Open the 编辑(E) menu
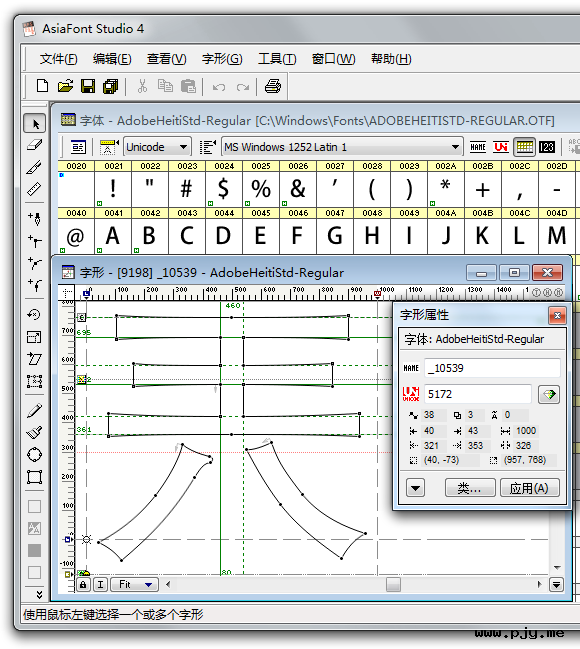Screen dimensions: 580x649 pyautogui.click(x=112, y=59)
